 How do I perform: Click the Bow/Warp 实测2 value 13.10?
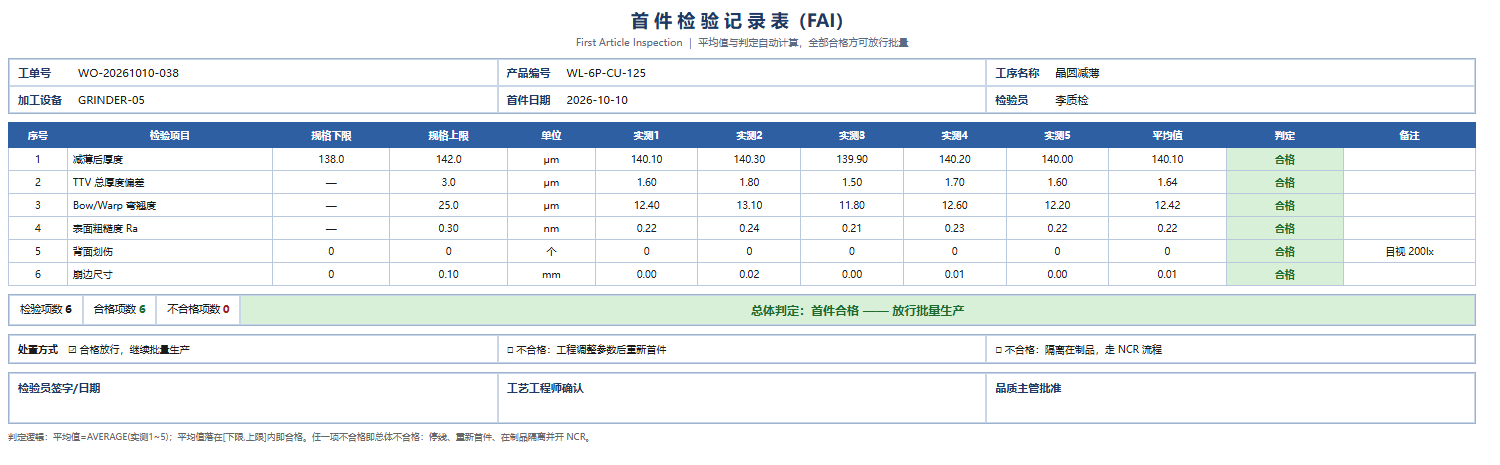(749, 205)
